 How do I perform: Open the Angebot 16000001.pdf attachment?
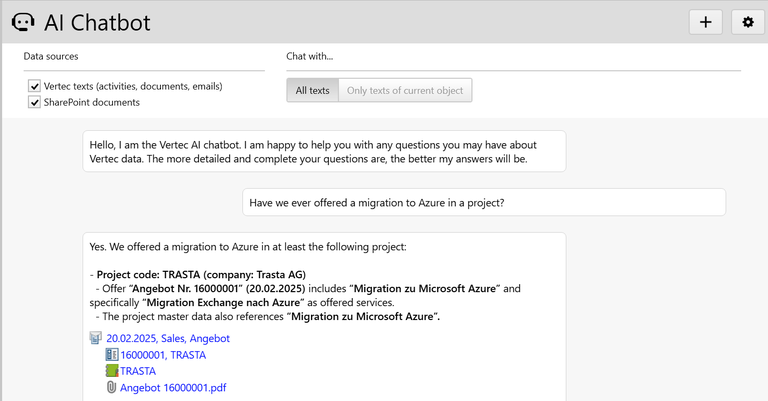173,388
